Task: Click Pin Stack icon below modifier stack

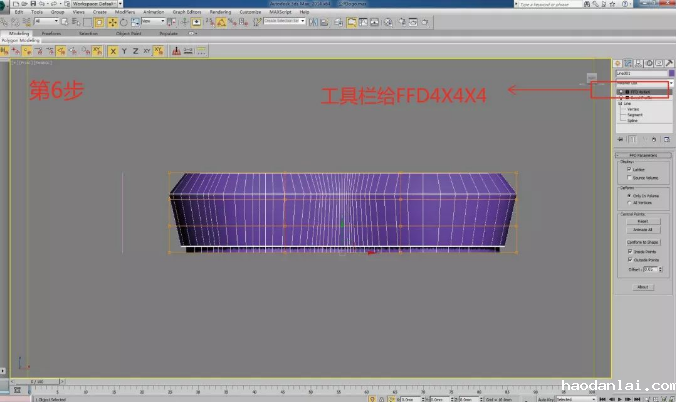Action: click(x=620, y=139)
